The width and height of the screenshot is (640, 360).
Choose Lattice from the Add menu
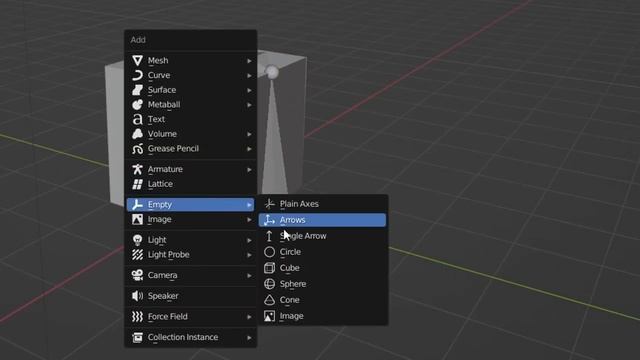pos(191,184)
